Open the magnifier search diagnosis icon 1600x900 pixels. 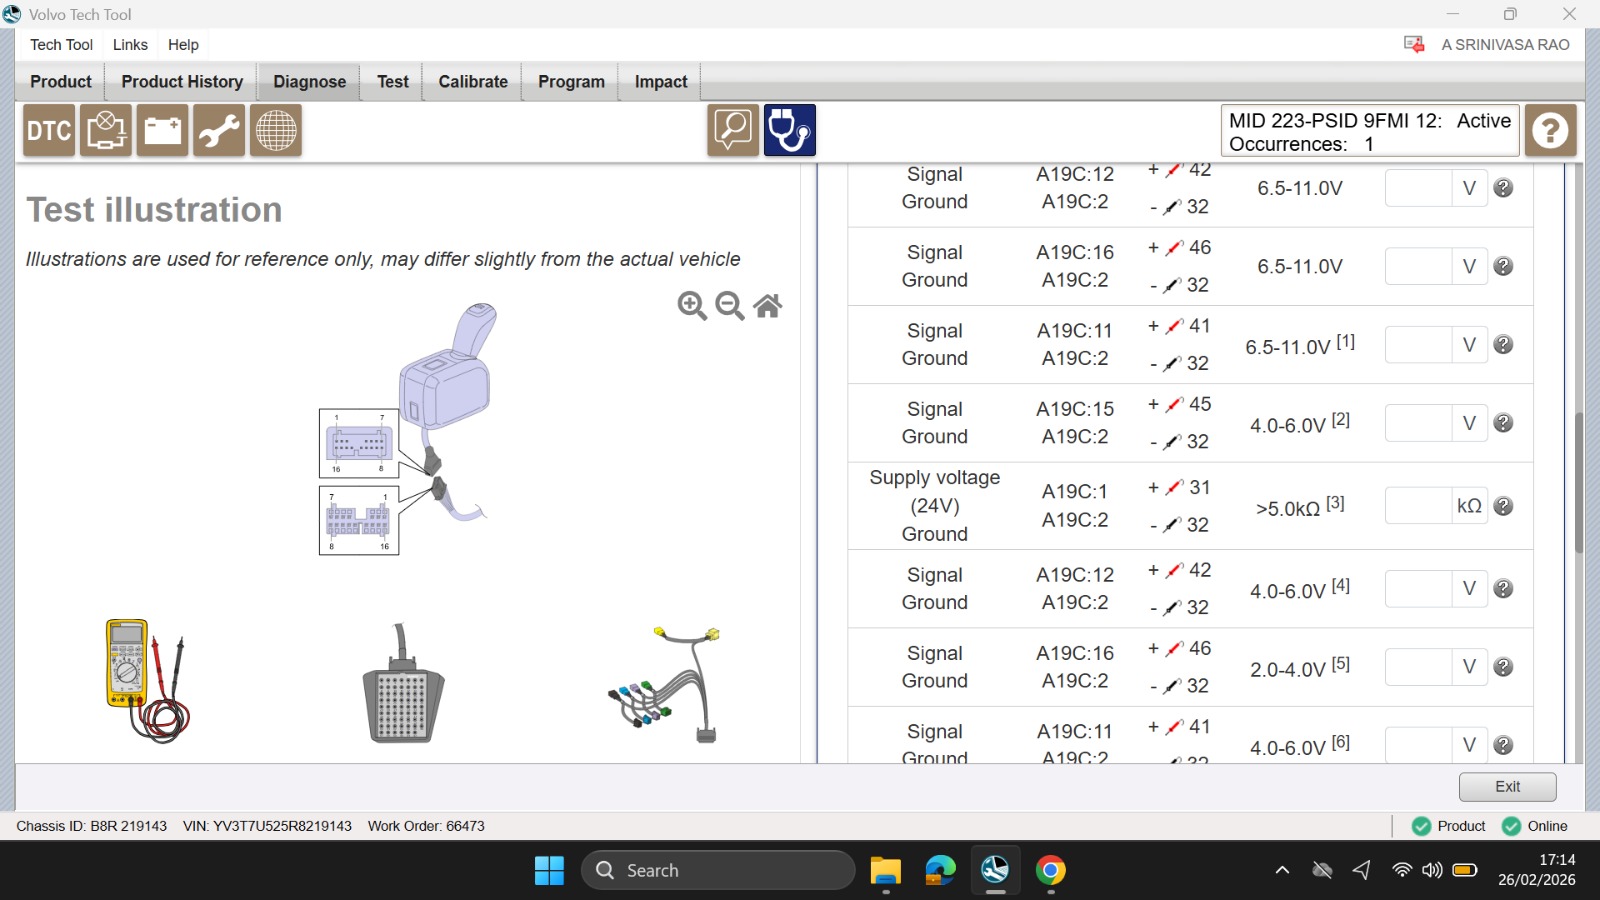point(733,130)
